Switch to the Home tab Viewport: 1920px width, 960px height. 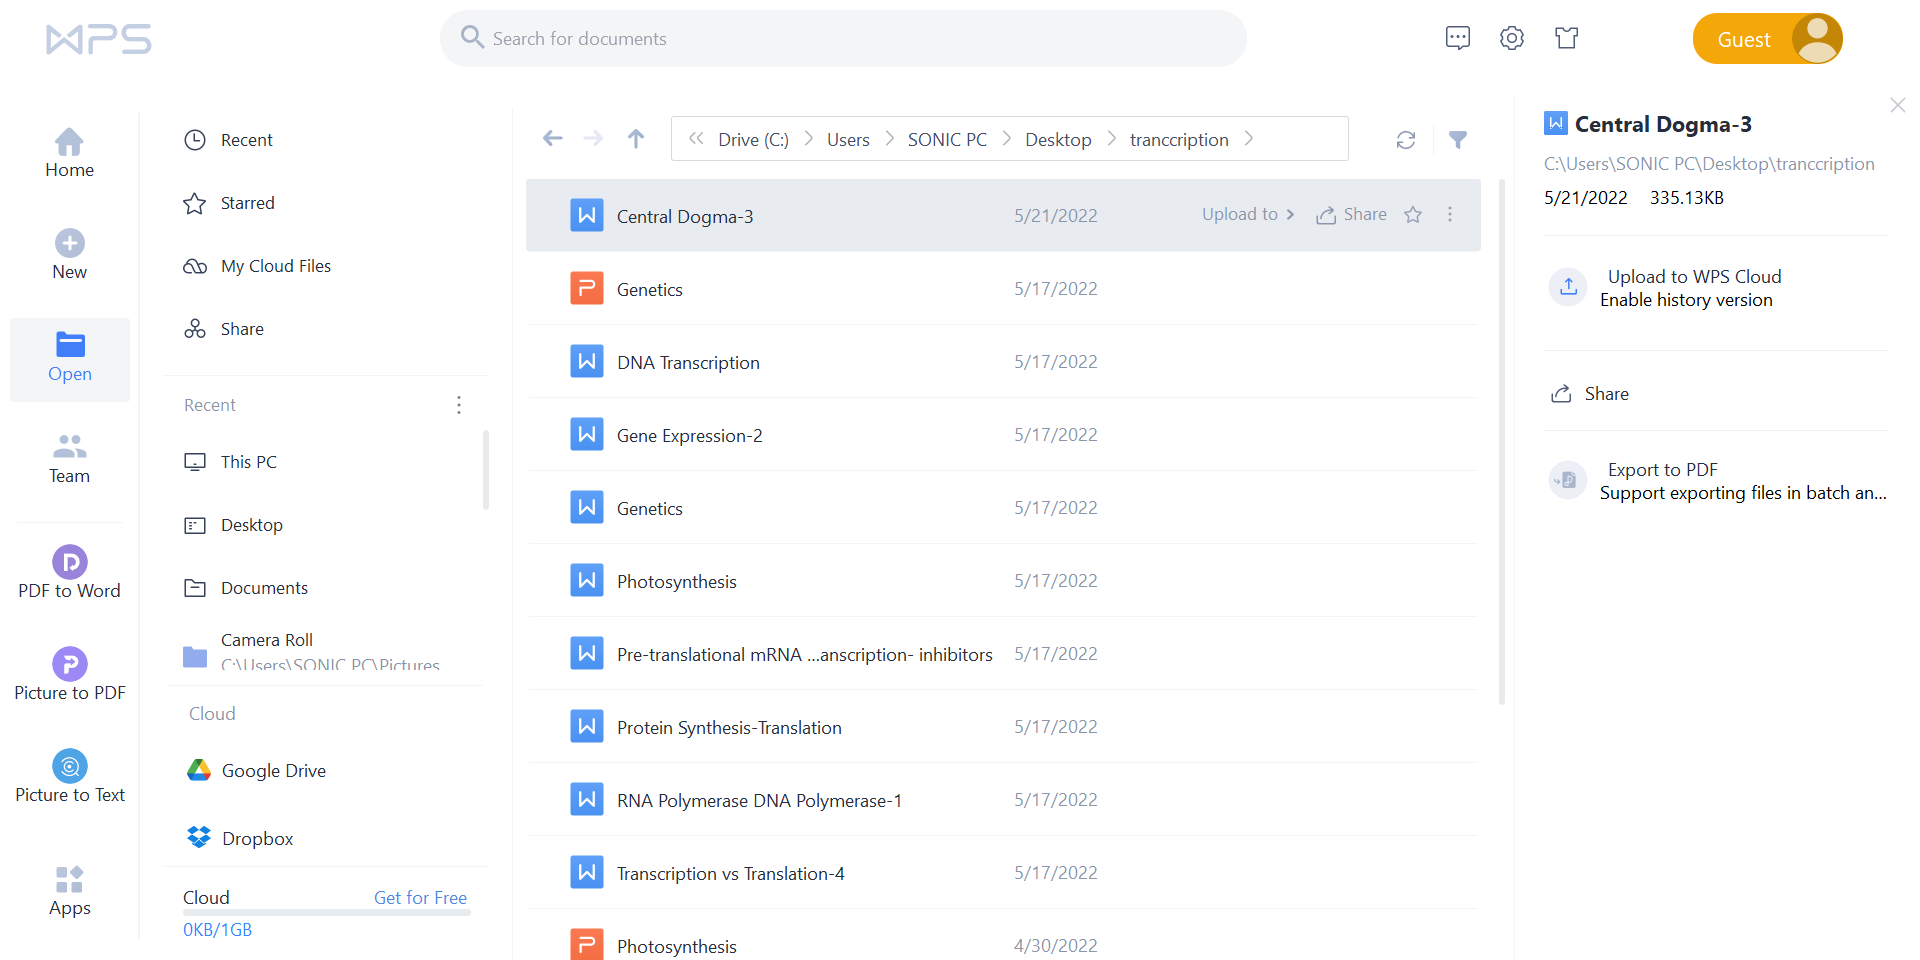tap(69, 153)
